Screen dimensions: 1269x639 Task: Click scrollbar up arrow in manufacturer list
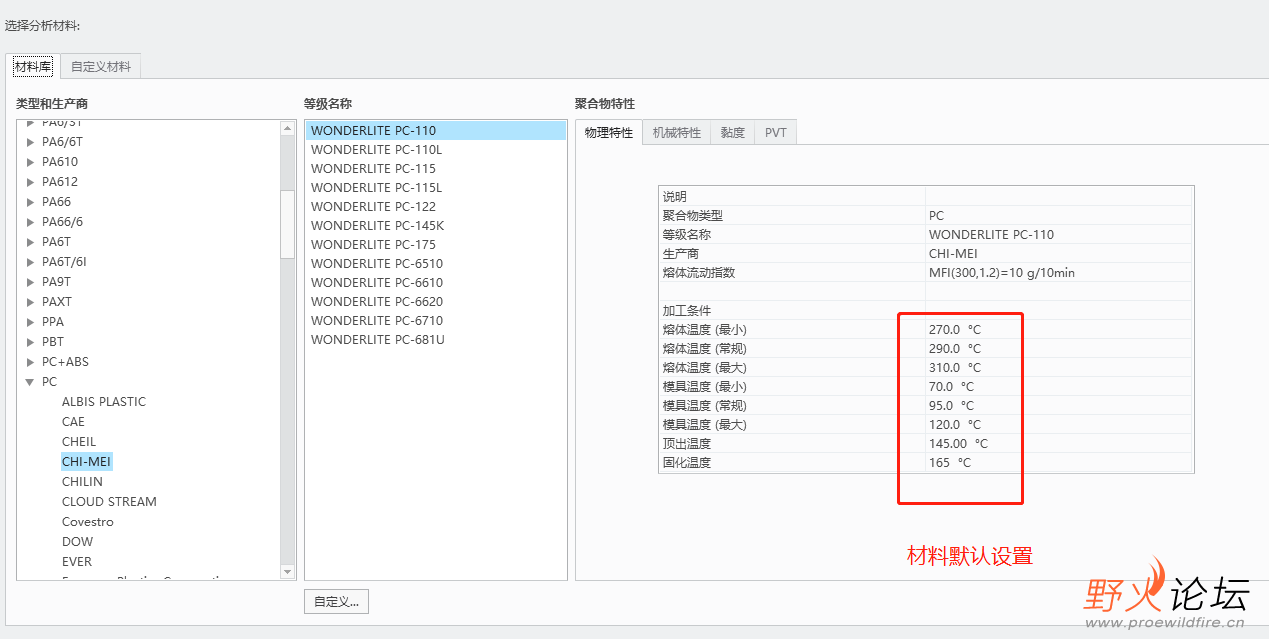[288, 127]
